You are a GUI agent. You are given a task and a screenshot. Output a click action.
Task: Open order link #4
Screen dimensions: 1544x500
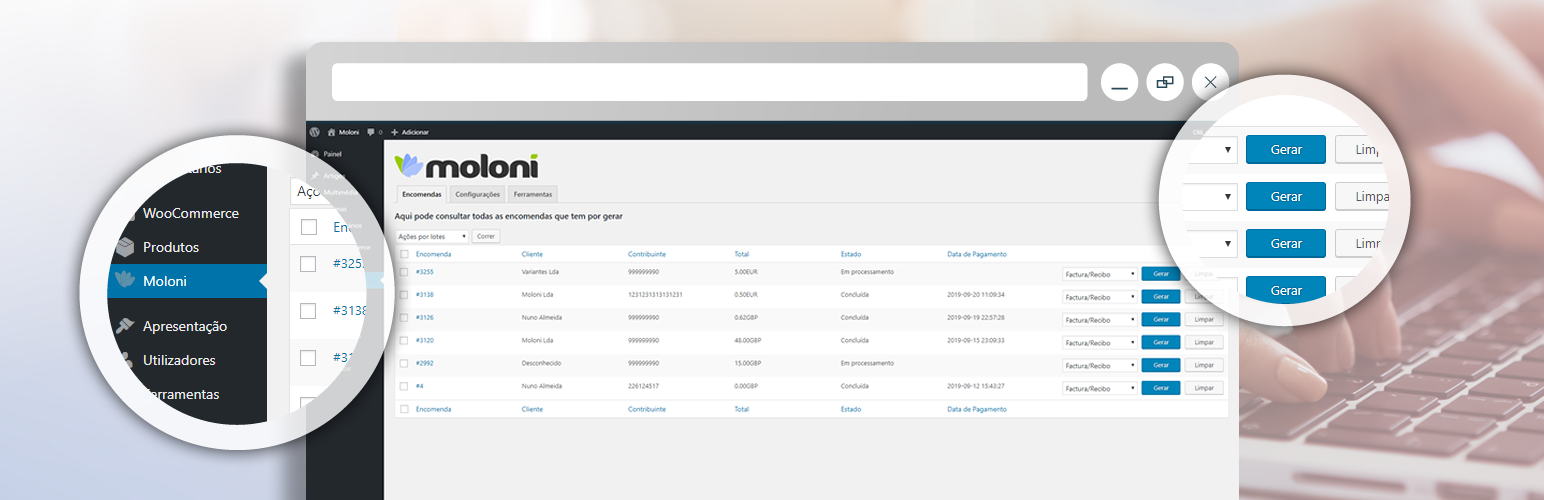point(420,386)
